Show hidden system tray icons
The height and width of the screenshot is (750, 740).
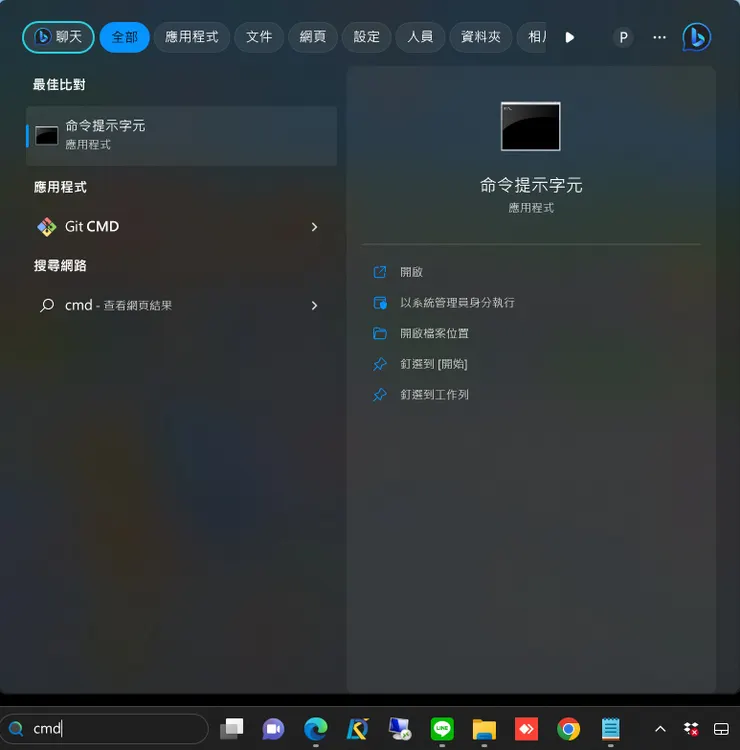pyautogui.click(x=660, y=729)
